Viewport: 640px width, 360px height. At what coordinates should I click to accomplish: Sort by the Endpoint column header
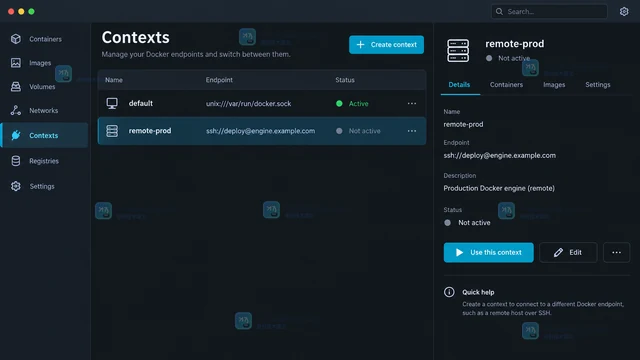pyautogui.click(x=219, y=80)
